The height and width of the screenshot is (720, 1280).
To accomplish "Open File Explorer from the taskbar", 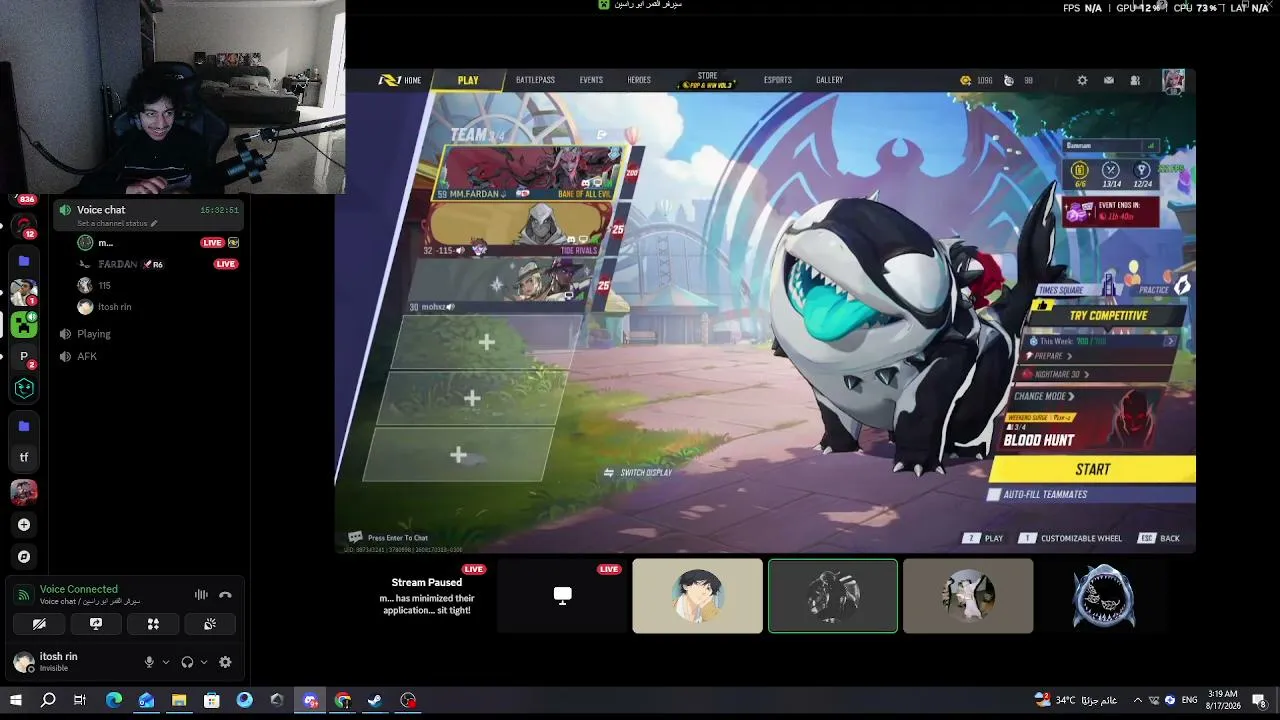I will coord(179,700).
